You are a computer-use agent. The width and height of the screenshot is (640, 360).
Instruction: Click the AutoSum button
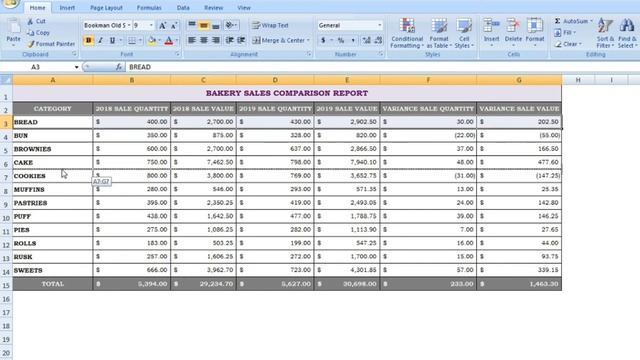click(x=571, y=21)
